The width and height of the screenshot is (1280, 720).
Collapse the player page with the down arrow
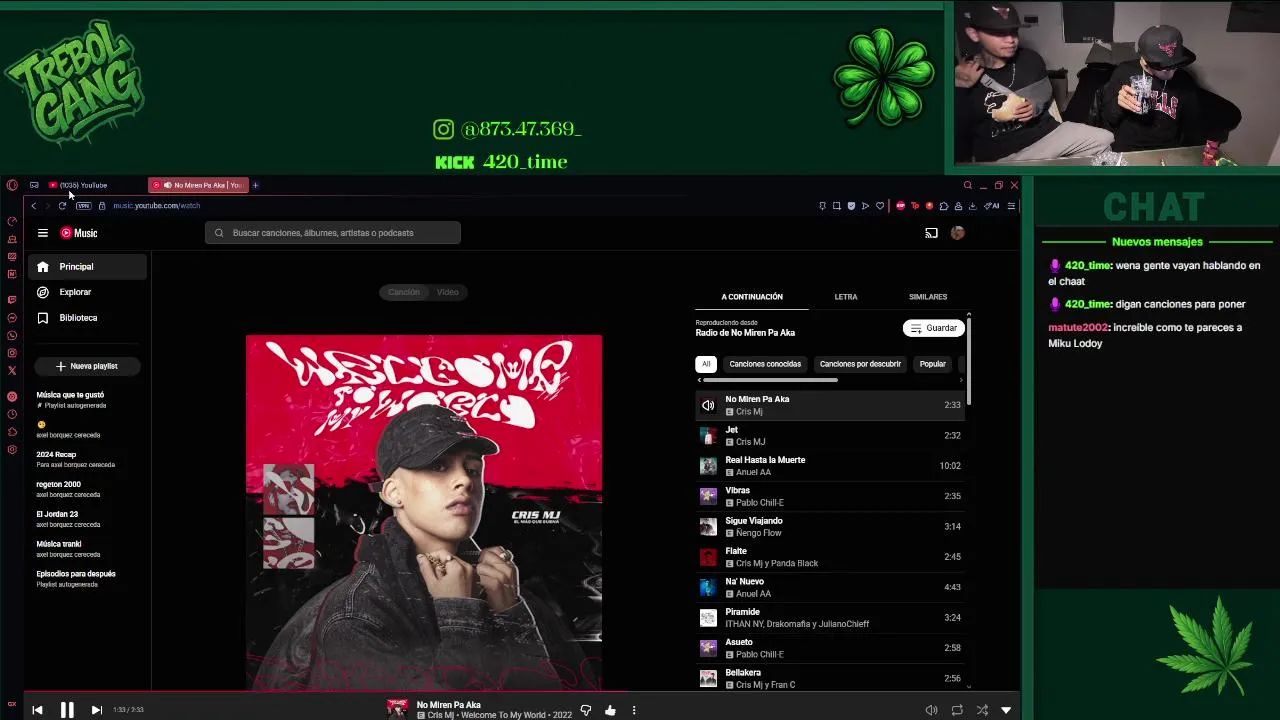1006,710
